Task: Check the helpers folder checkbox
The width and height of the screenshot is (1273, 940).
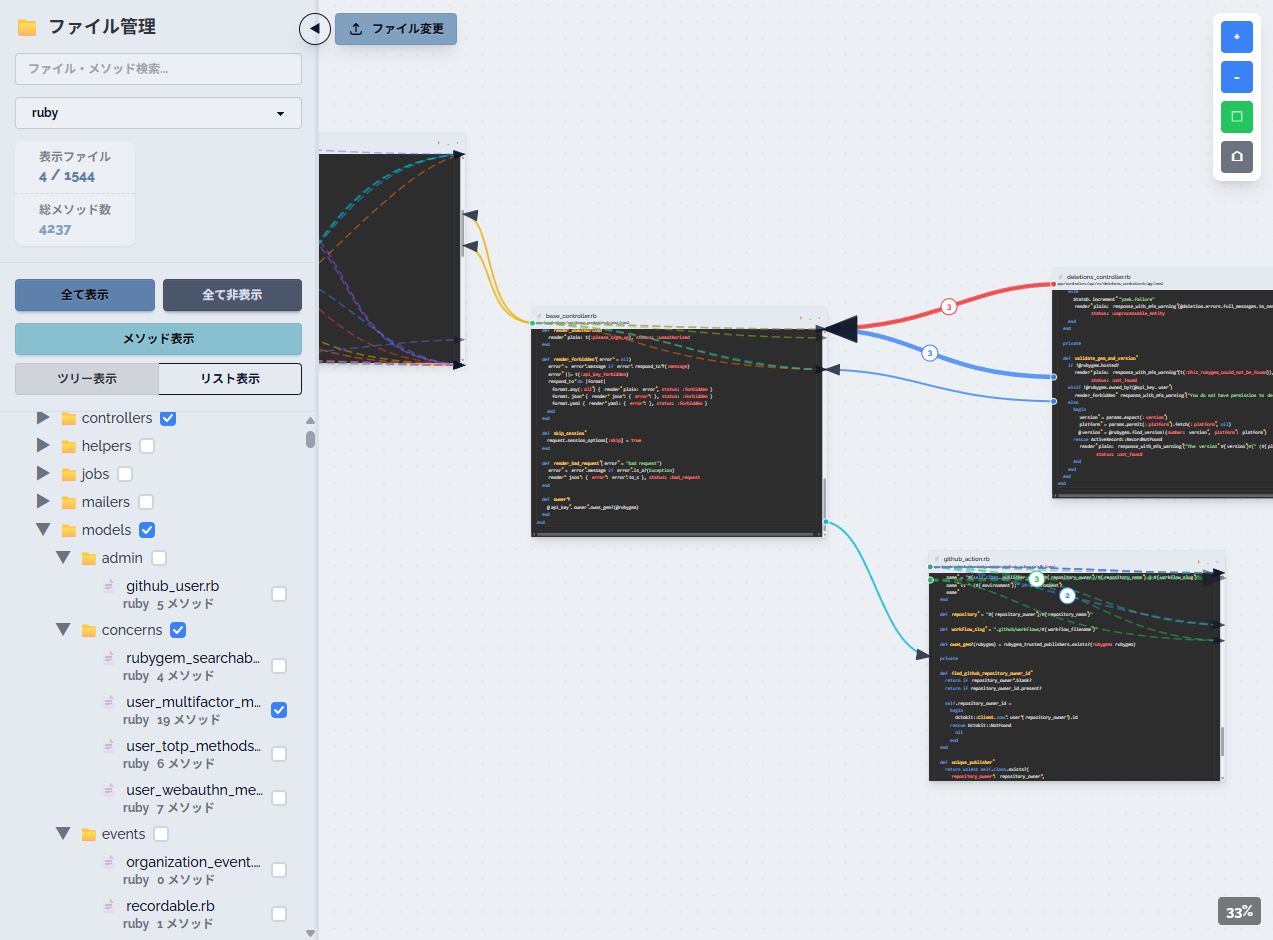Action: tap(147, 446)
